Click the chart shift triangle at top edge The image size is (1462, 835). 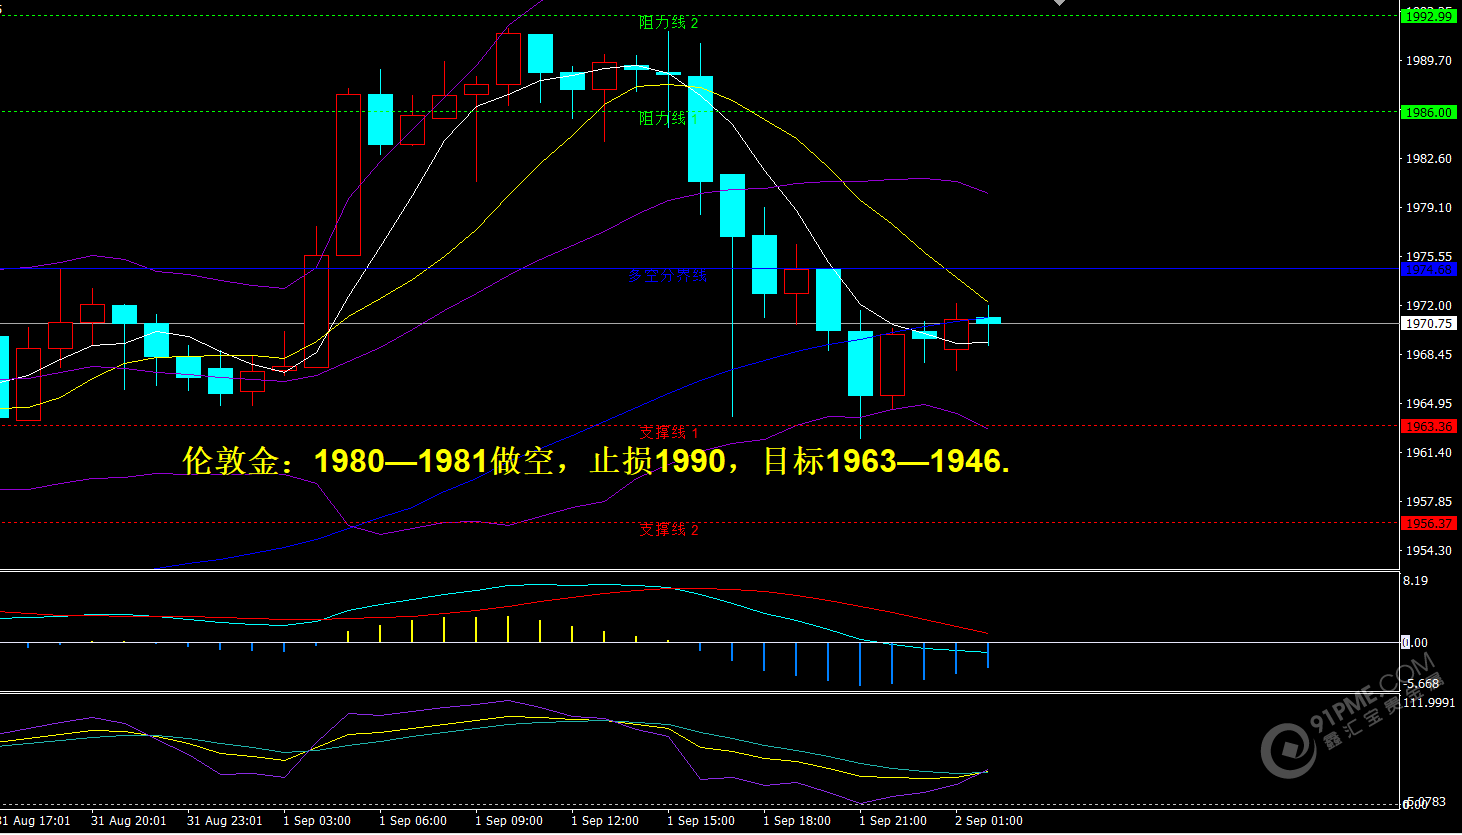(x=1059, y=3)
